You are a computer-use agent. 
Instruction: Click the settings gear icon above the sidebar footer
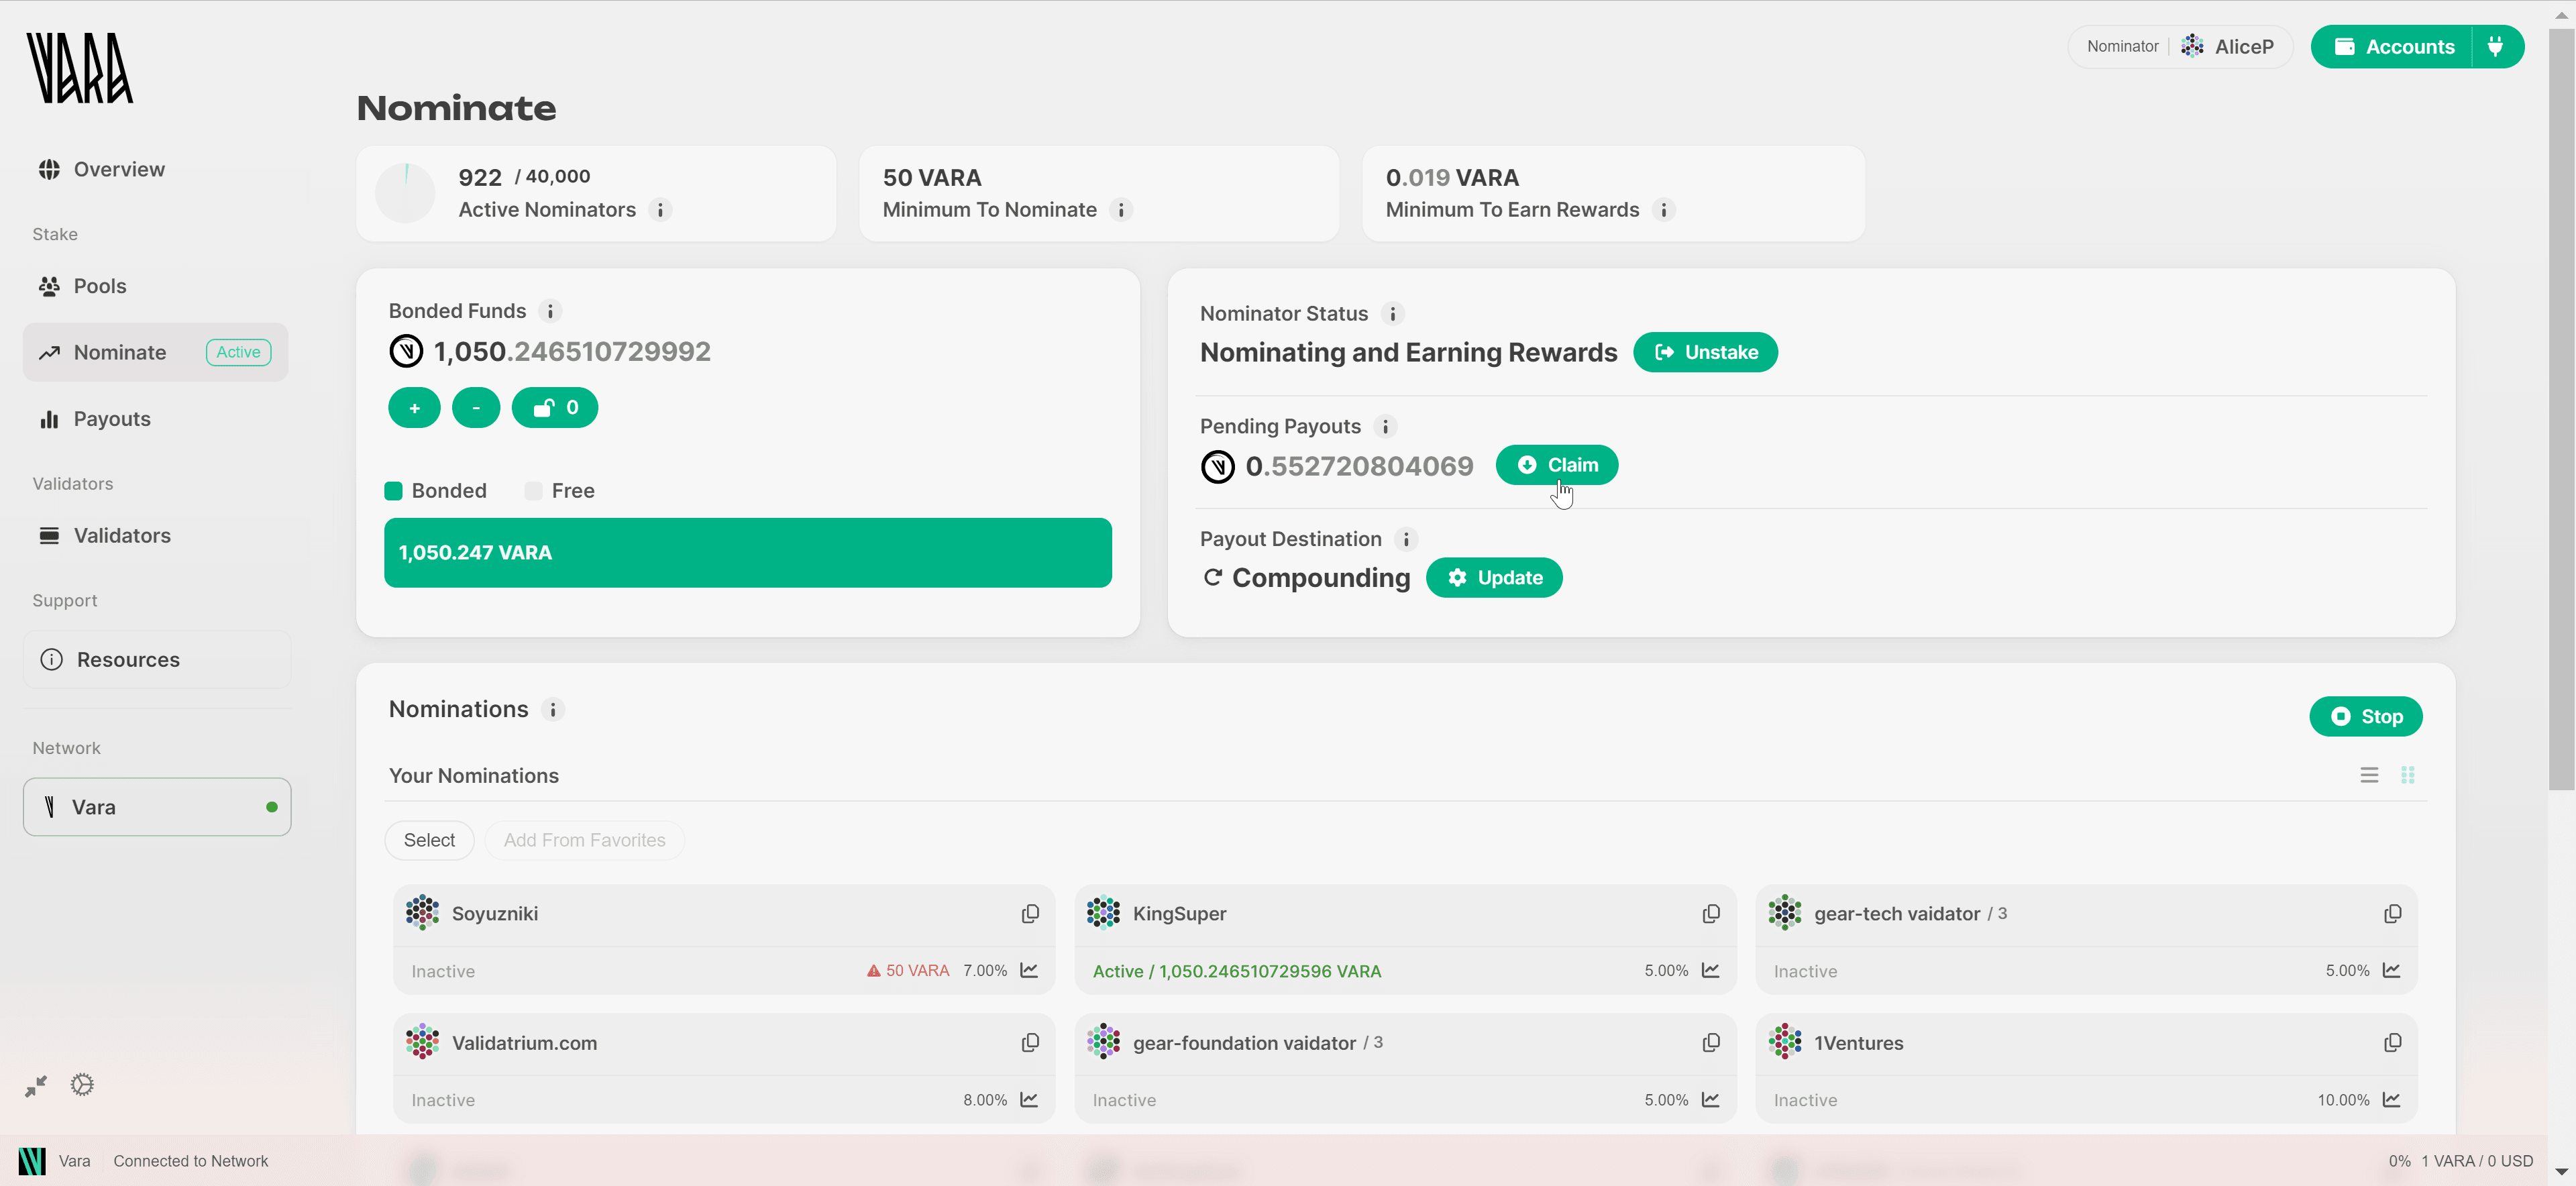tap(81, 1084)
